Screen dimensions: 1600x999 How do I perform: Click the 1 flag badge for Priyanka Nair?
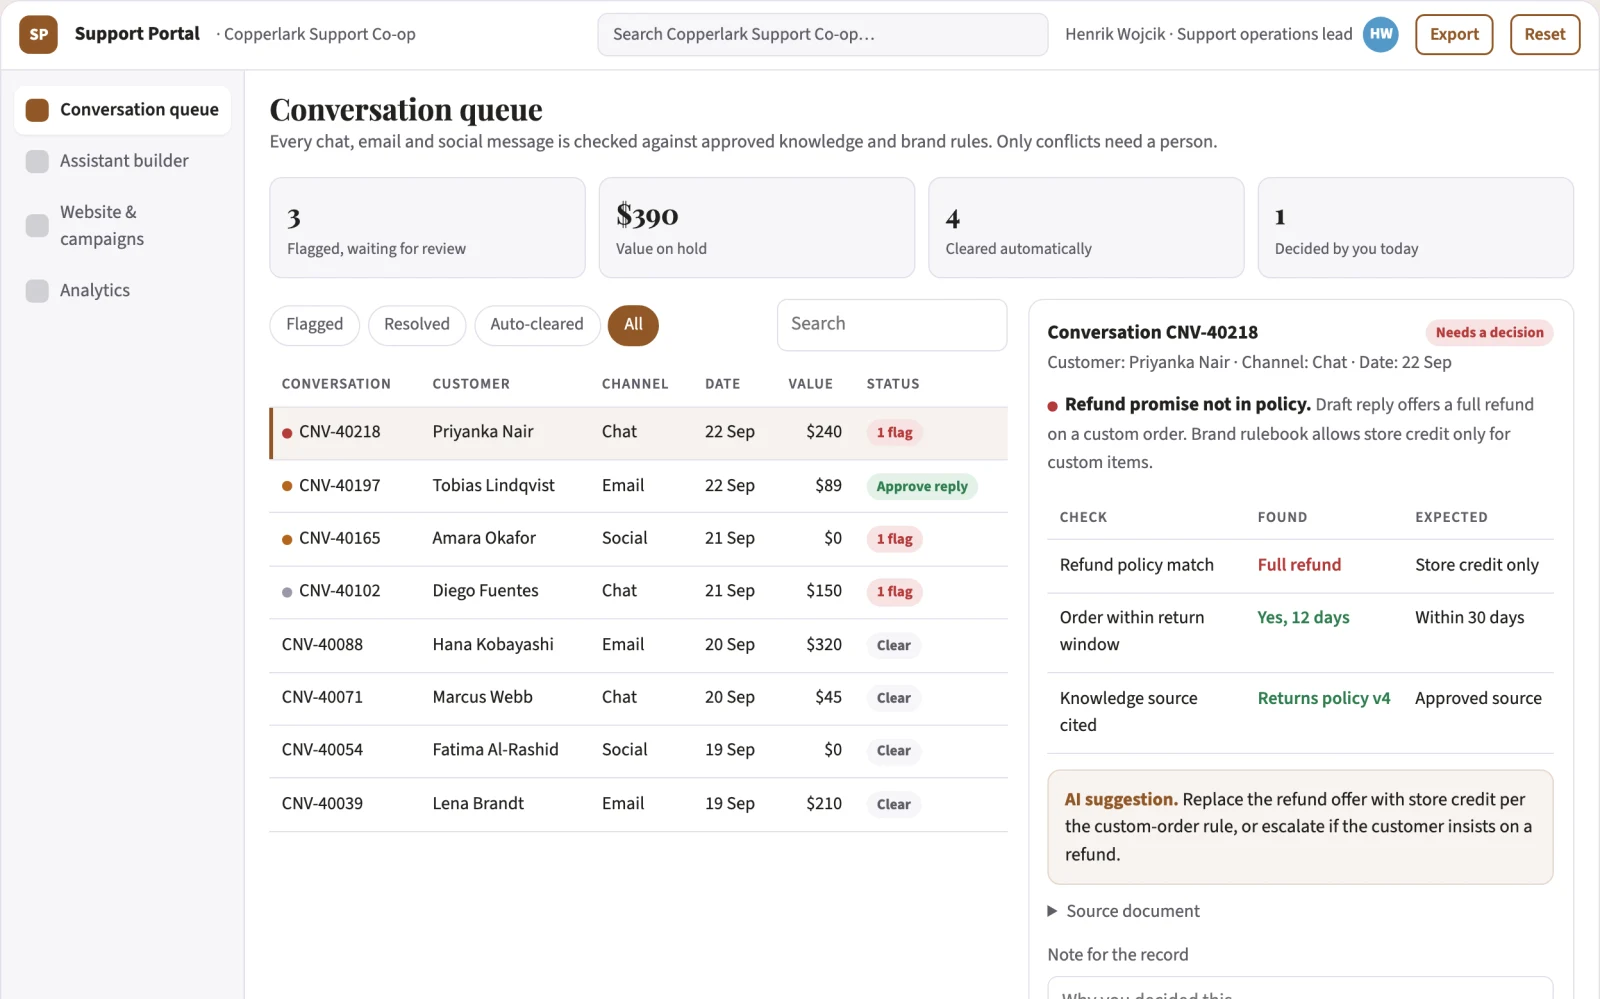click(895, 433)
